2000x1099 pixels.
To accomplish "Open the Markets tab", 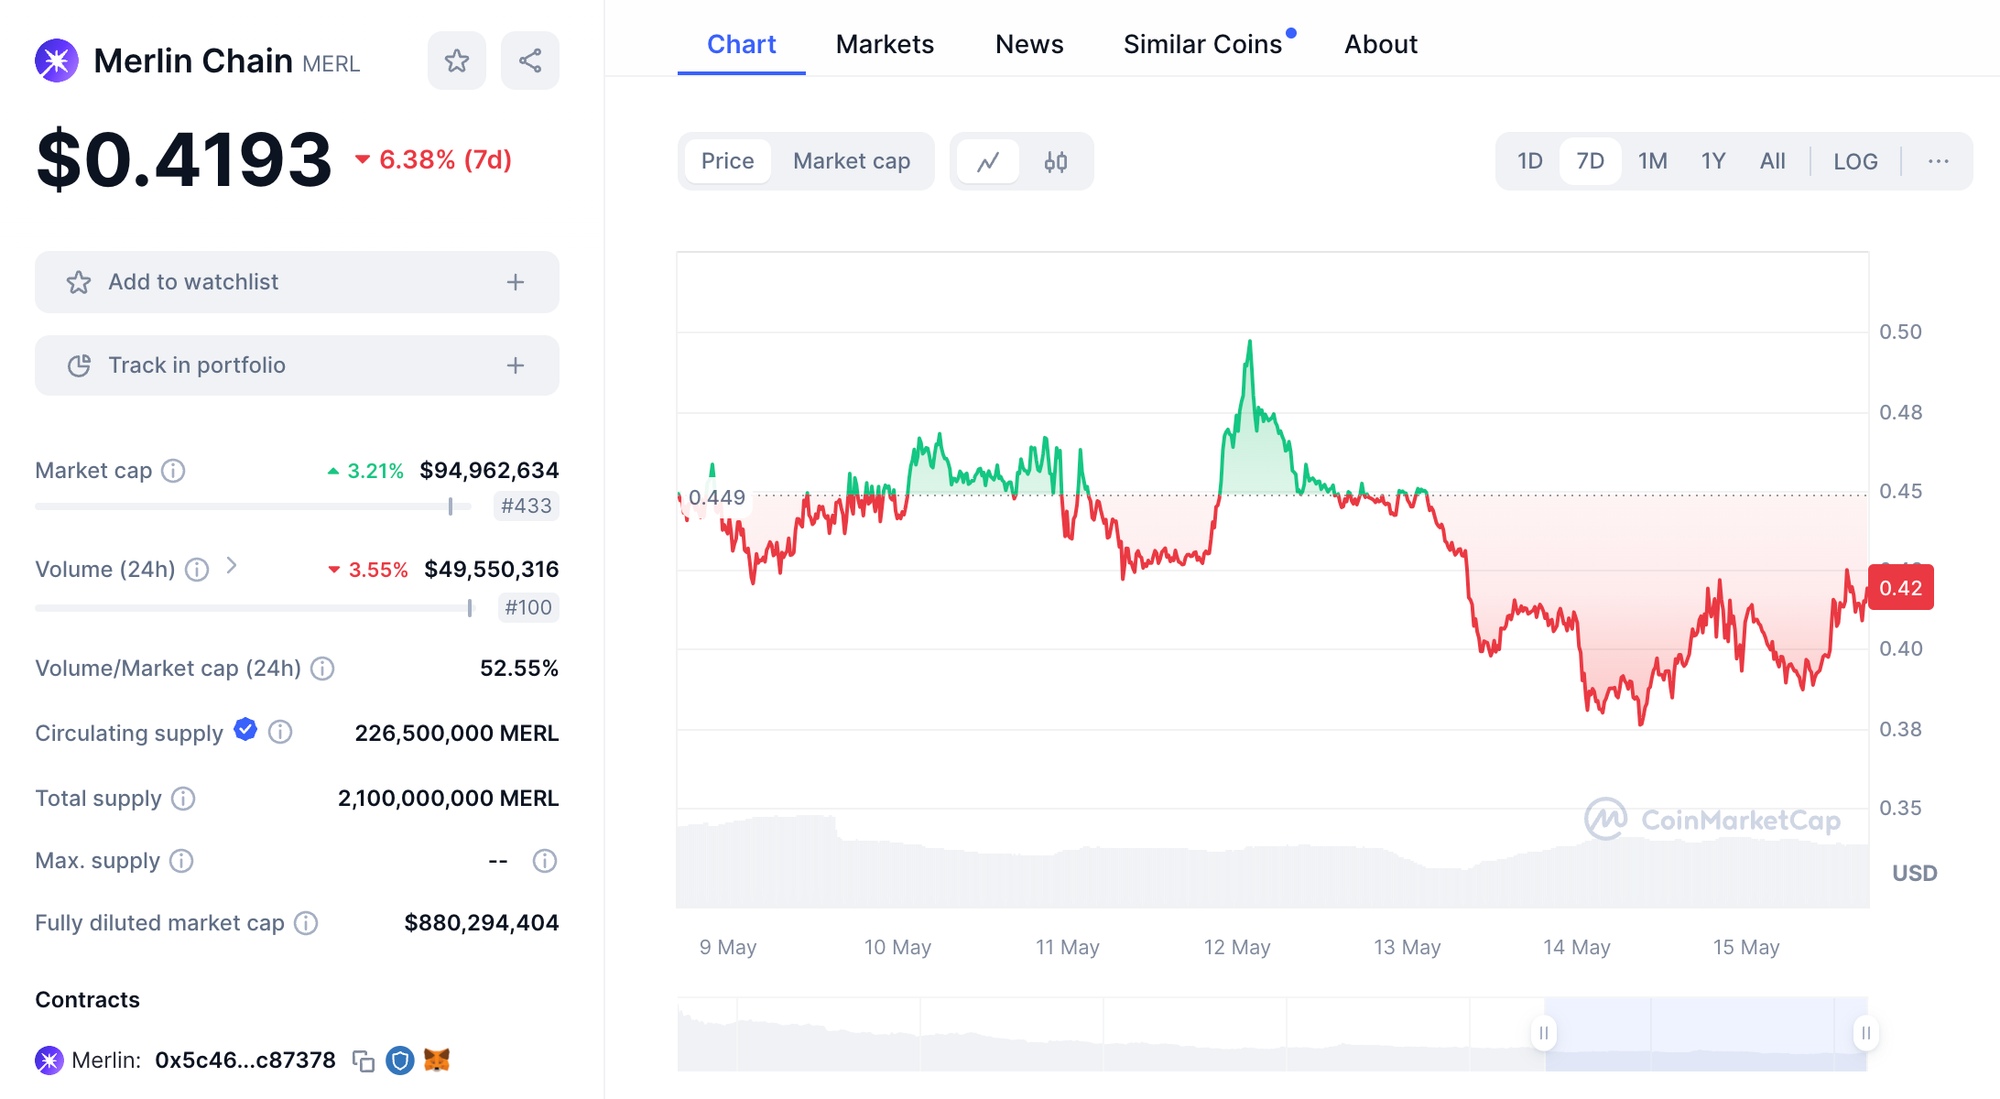I will pos(884,44).
